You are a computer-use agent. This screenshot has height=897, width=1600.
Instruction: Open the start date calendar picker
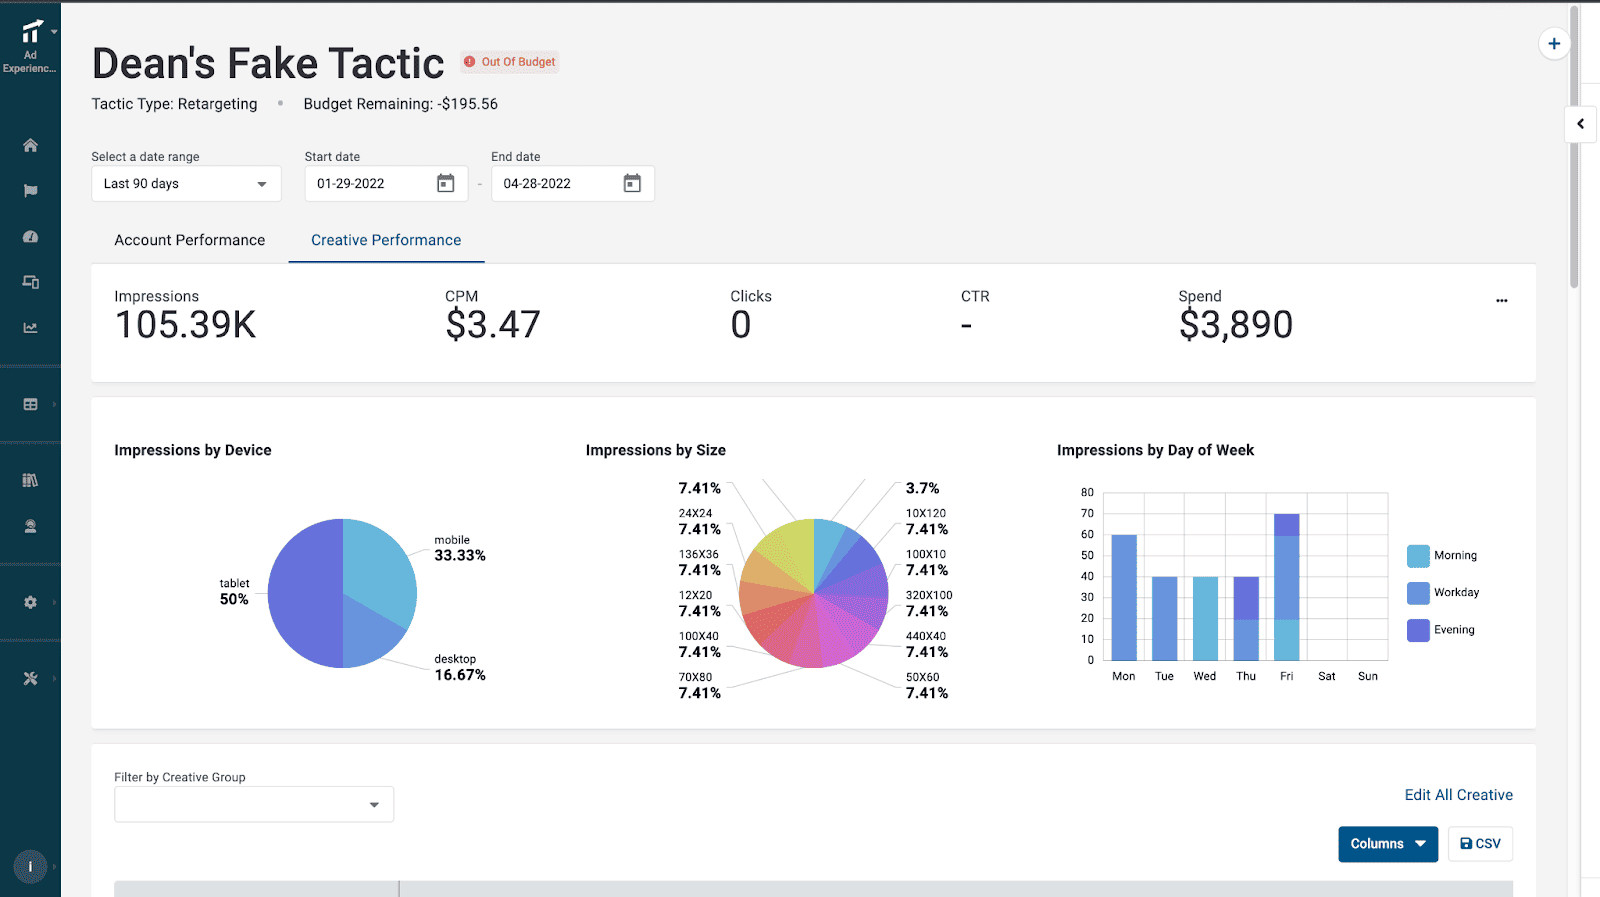pyautogui.click(x=445, y=183)
